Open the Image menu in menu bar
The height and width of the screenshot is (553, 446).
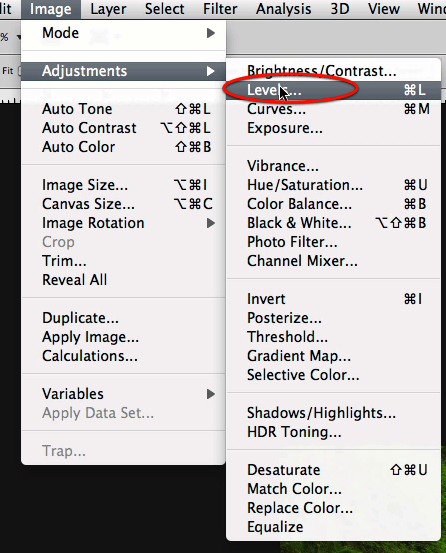pyautogui.click(x=50, y=9)
